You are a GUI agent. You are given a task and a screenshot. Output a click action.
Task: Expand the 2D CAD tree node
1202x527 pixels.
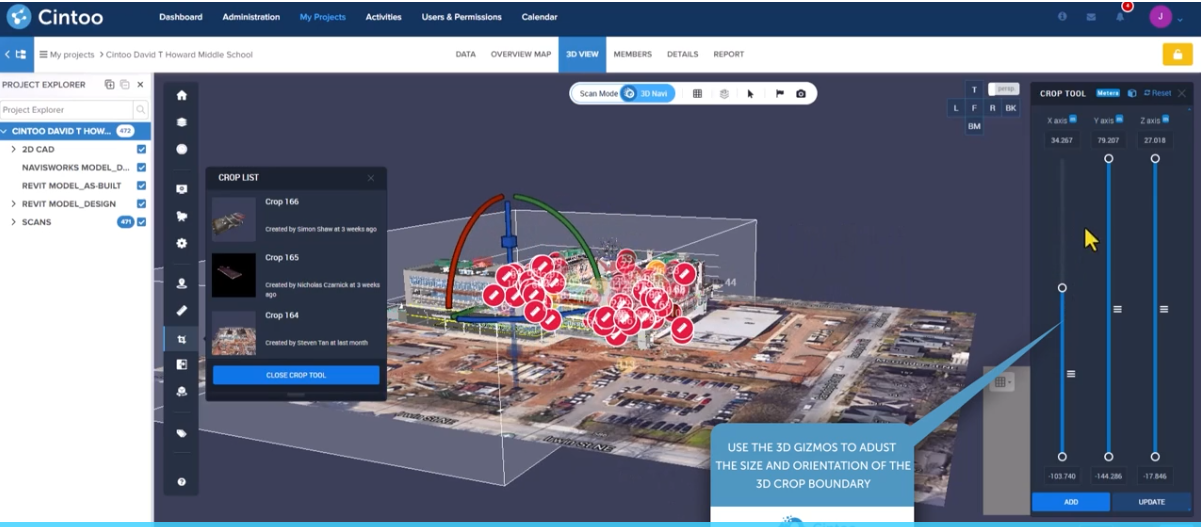[13, 150]
